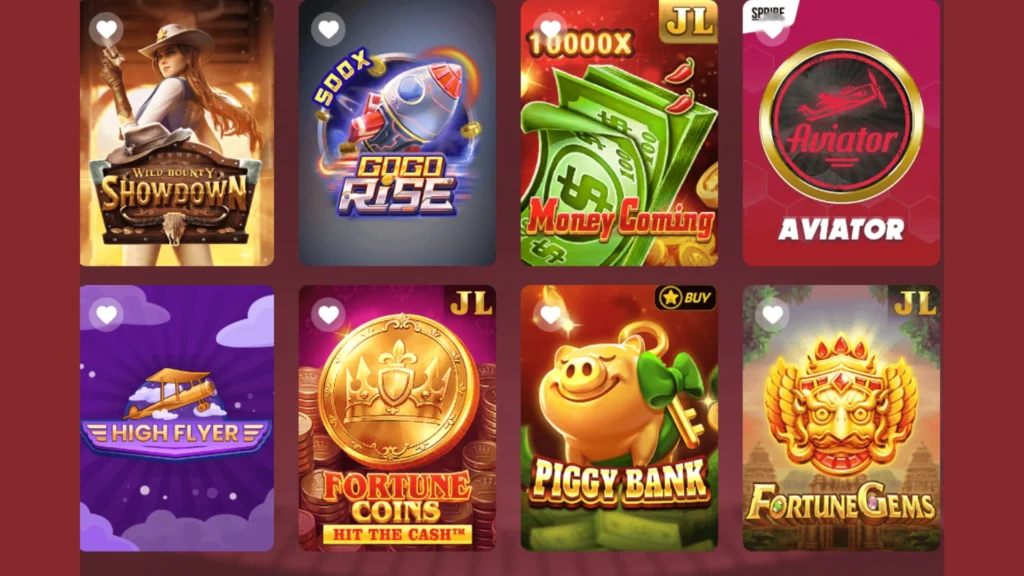Click the JL badge on Money Coming

(x=688, y=22)
